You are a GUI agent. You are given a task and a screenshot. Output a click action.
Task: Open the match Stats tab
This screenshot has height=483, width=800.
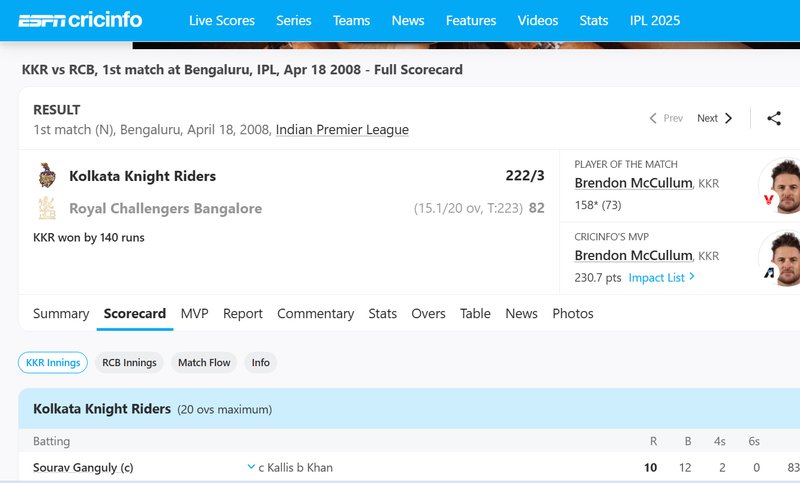383,314
